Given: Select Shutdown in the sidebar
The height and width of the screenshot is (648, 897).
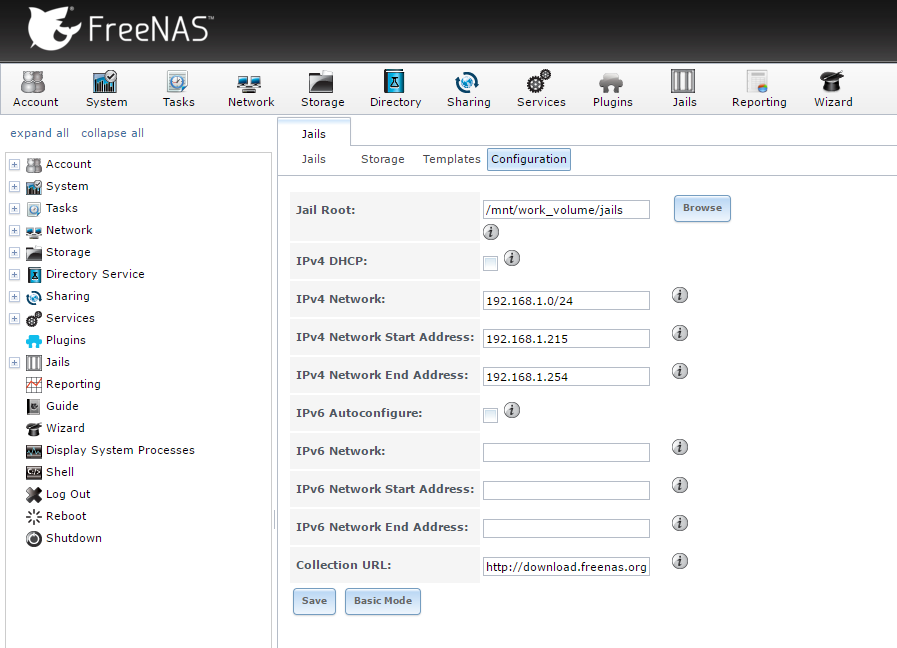Looking at the screenshot, I should [x=64, y=538].
